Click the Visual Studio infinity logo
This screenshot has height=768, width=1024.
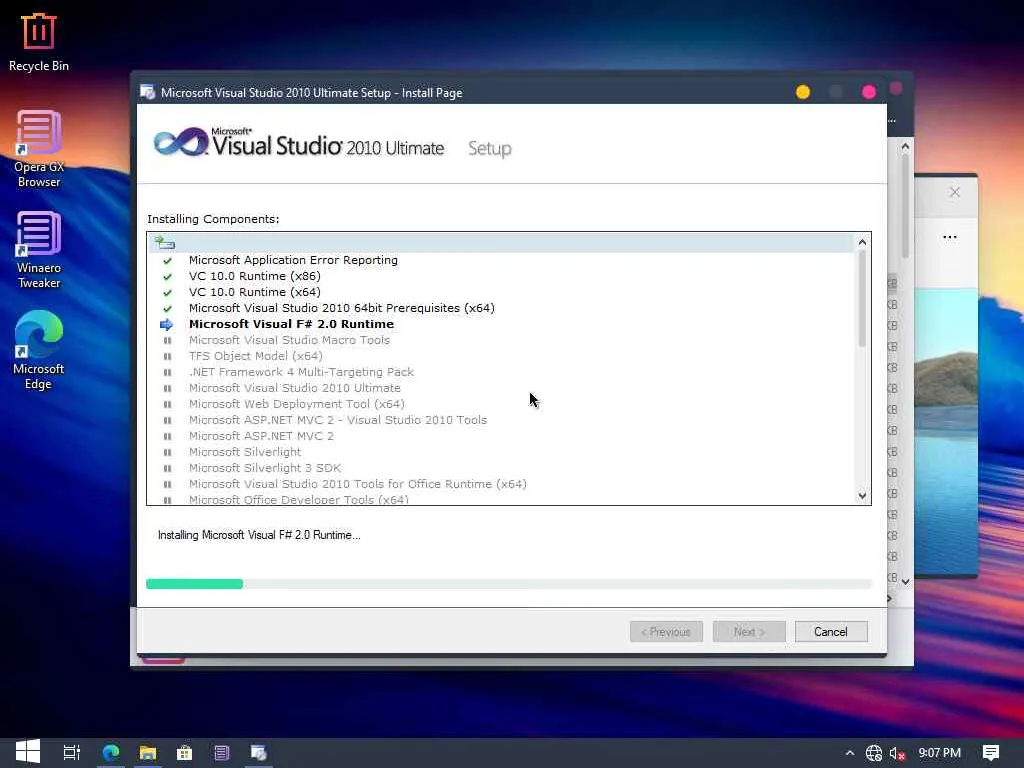point(180,142)
